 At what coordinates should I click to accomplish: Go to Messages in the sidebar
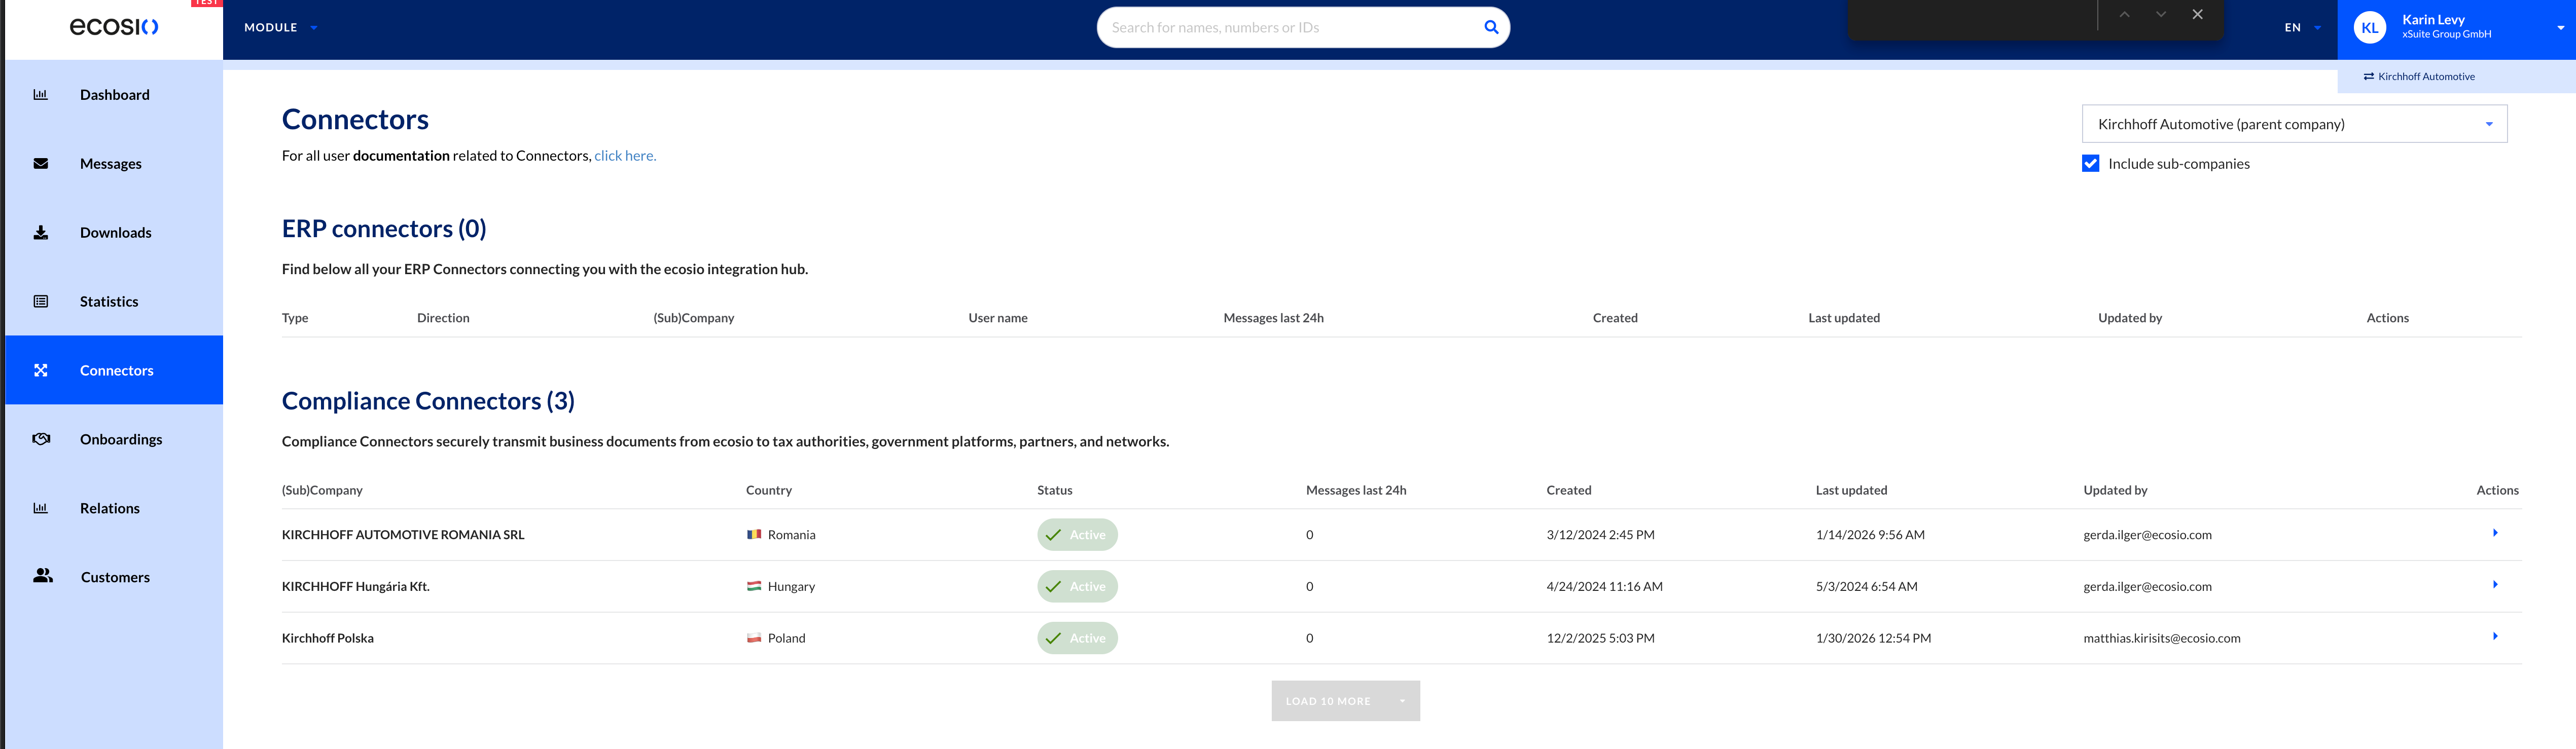tap(114, 164)
